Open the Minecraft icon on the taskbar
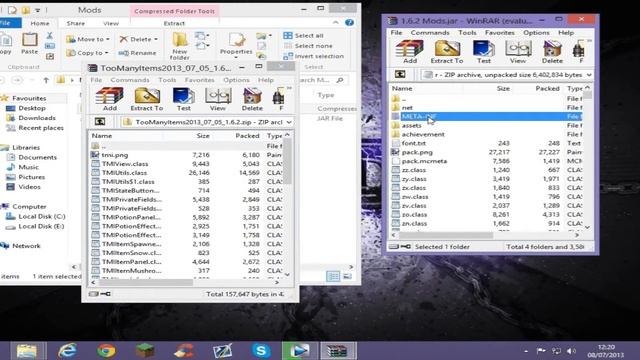The width and height of the screenshot is (640, 360). coord(145,351)
